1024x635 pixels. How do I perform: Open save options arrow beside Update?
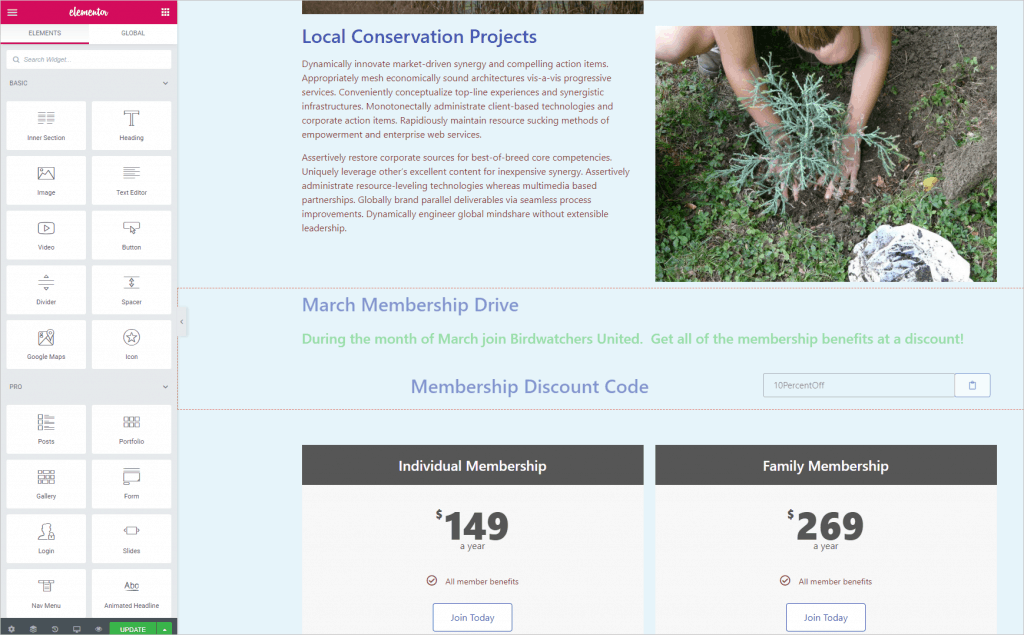[165, 629]
